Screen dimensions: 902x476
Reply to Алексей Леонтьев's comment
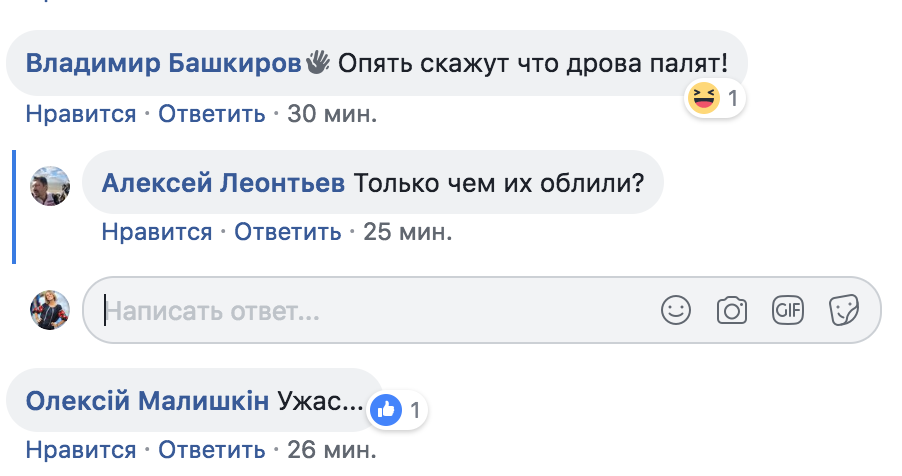point(288,233)
